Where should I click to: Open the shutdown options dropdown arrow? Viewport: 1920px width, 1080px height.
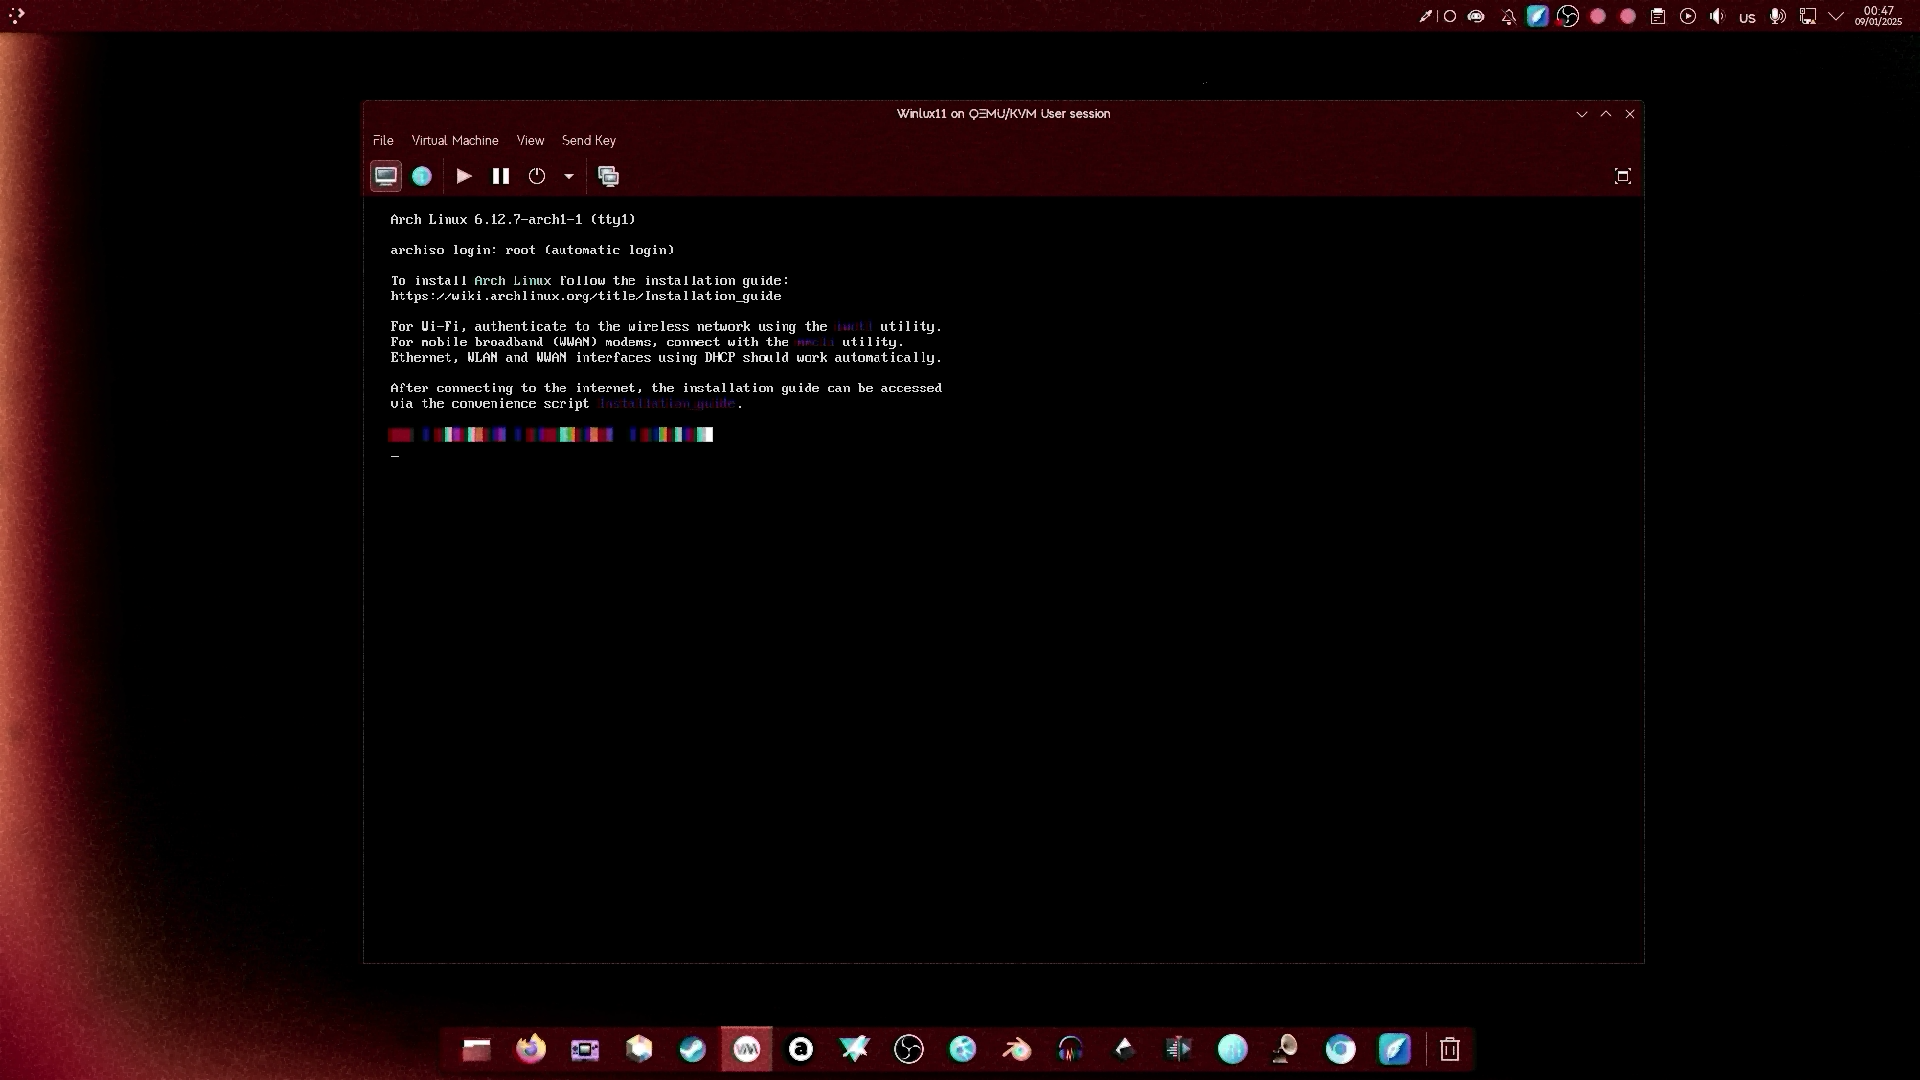pos(568,176)
